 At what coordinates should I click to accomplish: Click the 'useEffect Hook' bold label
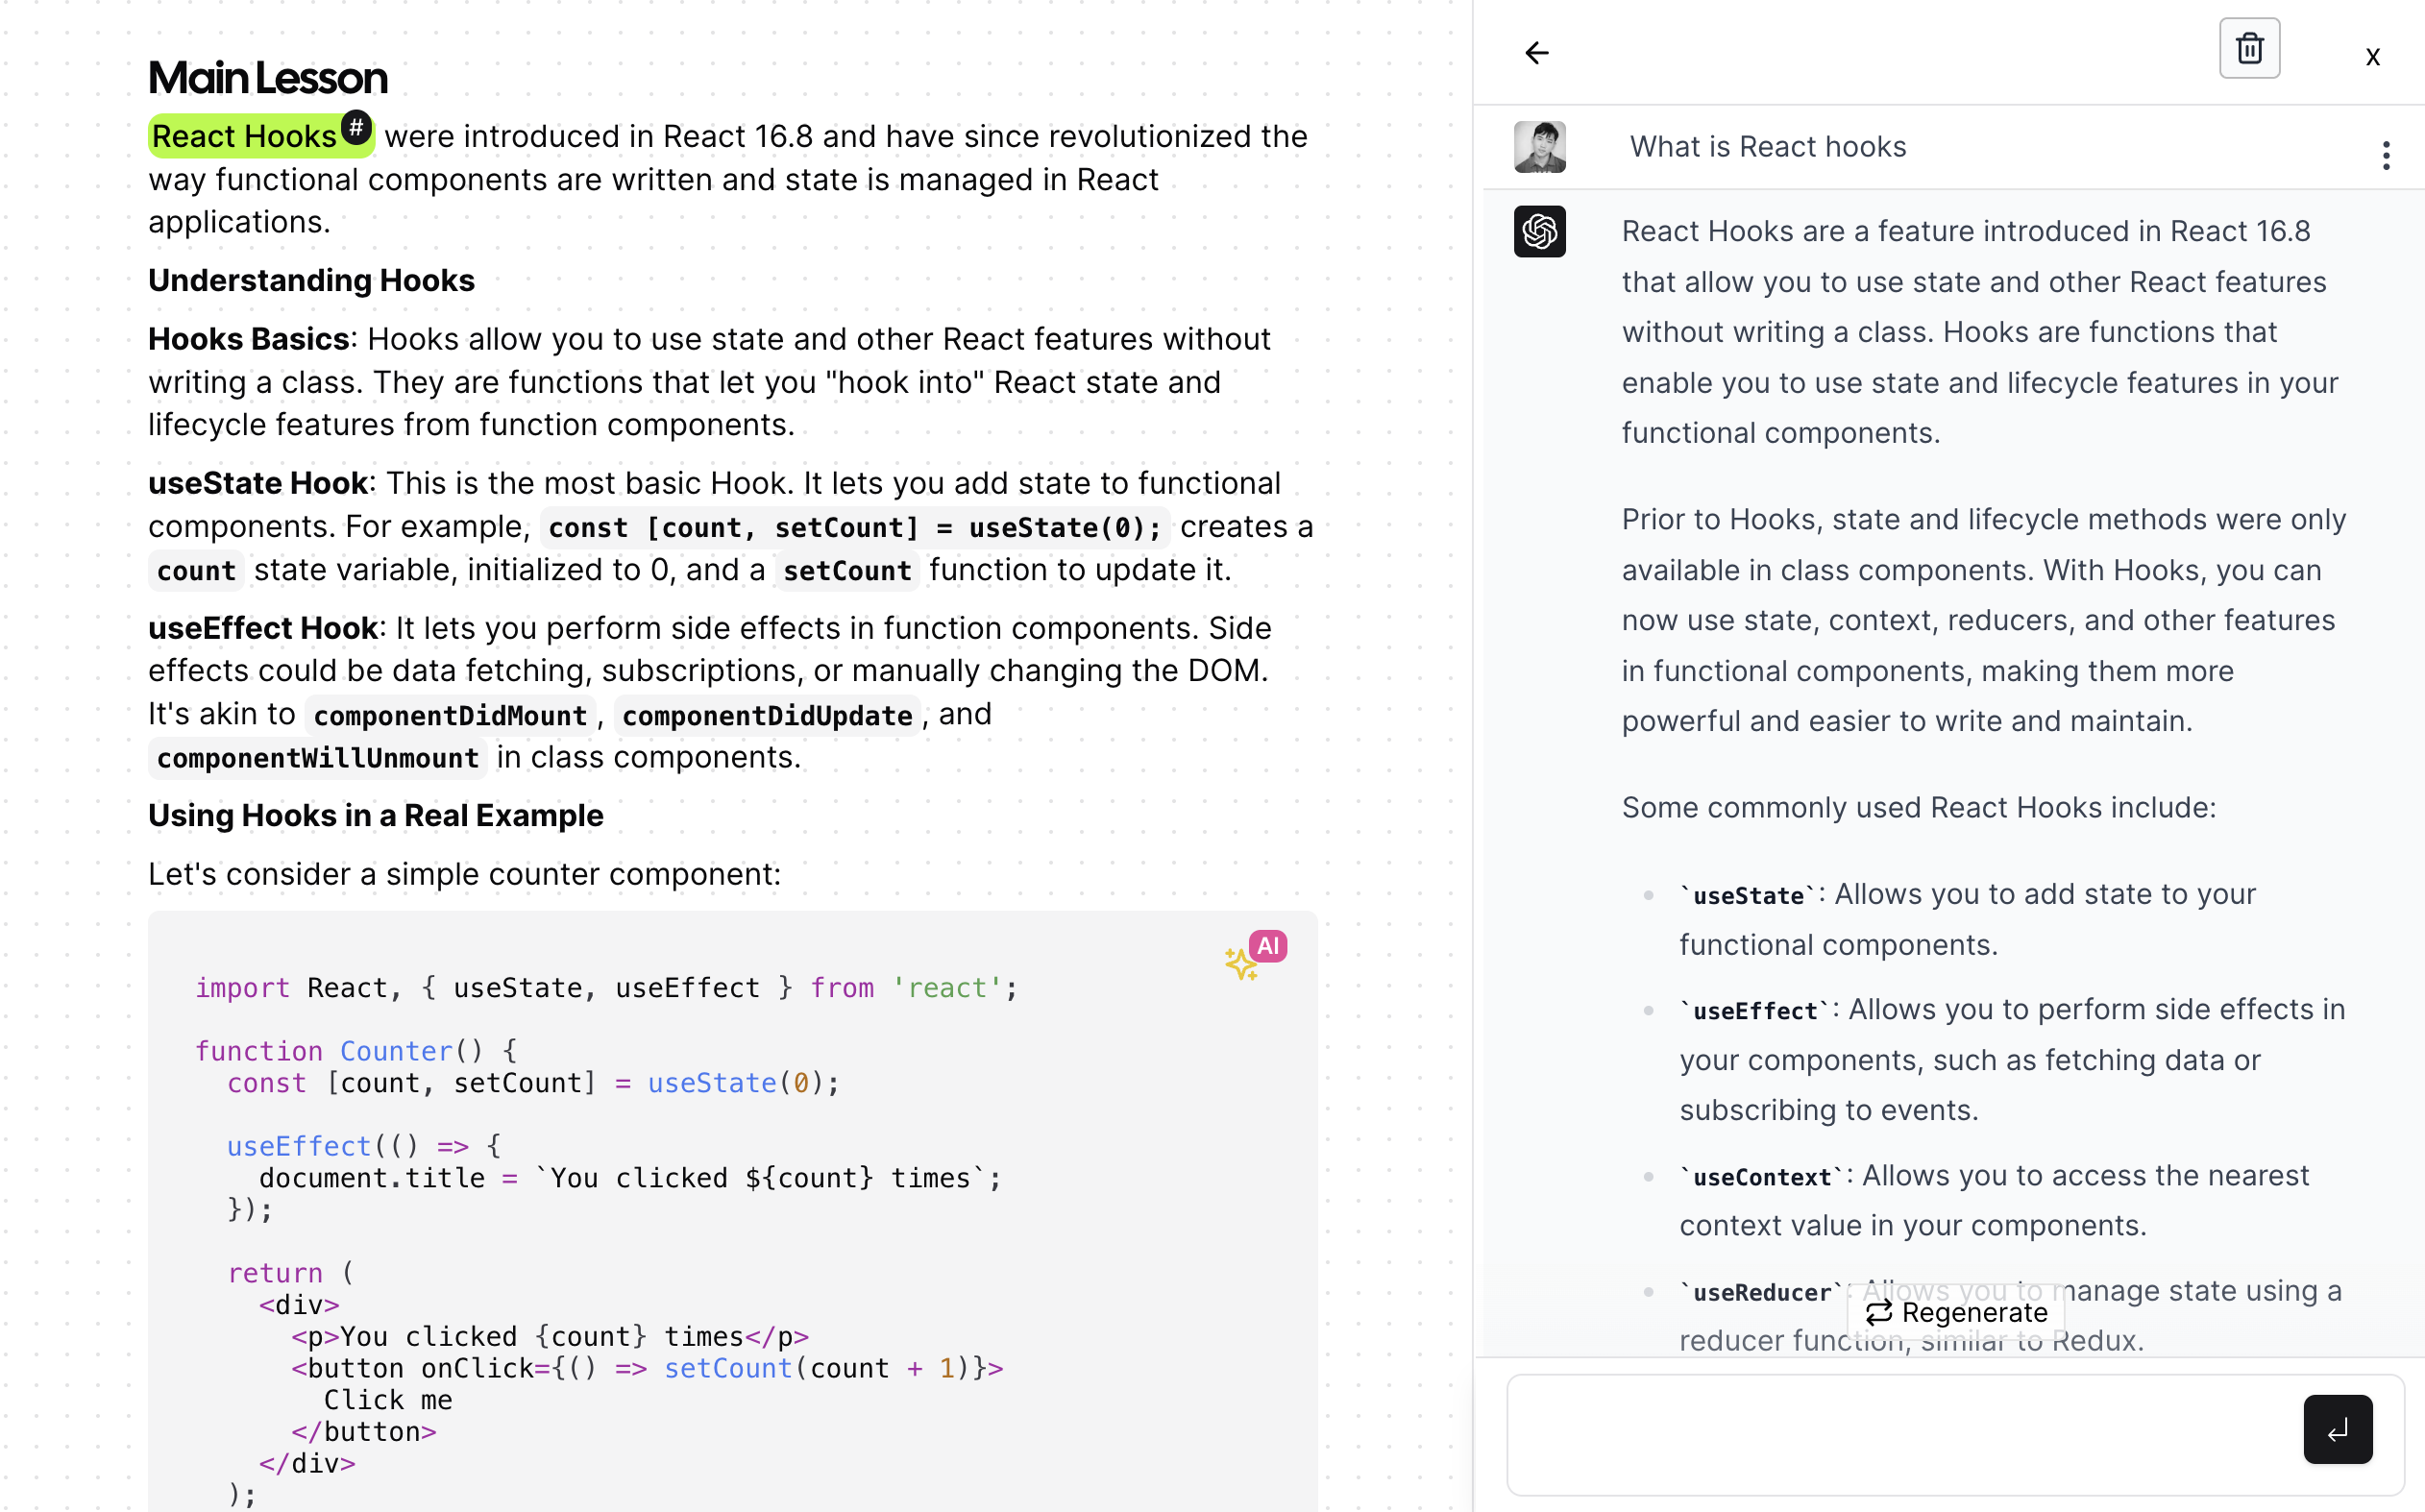click(263, 628)
